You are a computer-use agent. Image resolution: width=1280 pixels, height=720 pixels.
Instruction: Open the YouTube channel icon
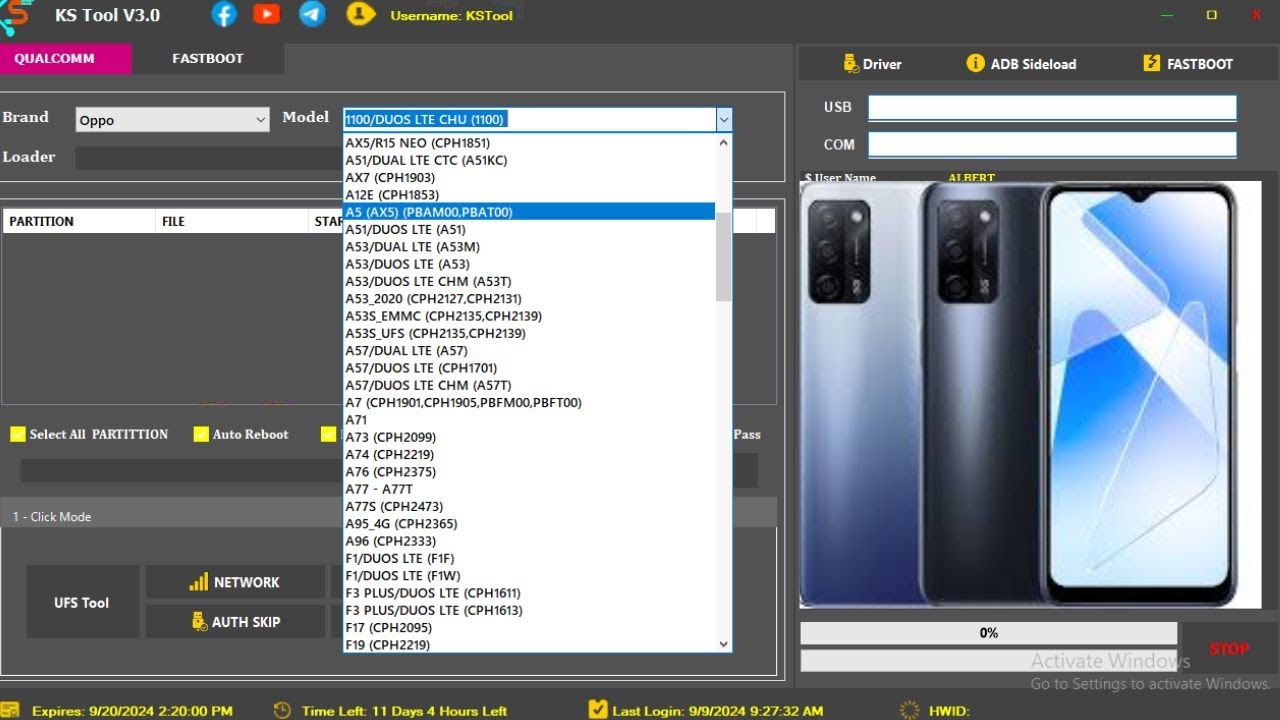point(267,14)
